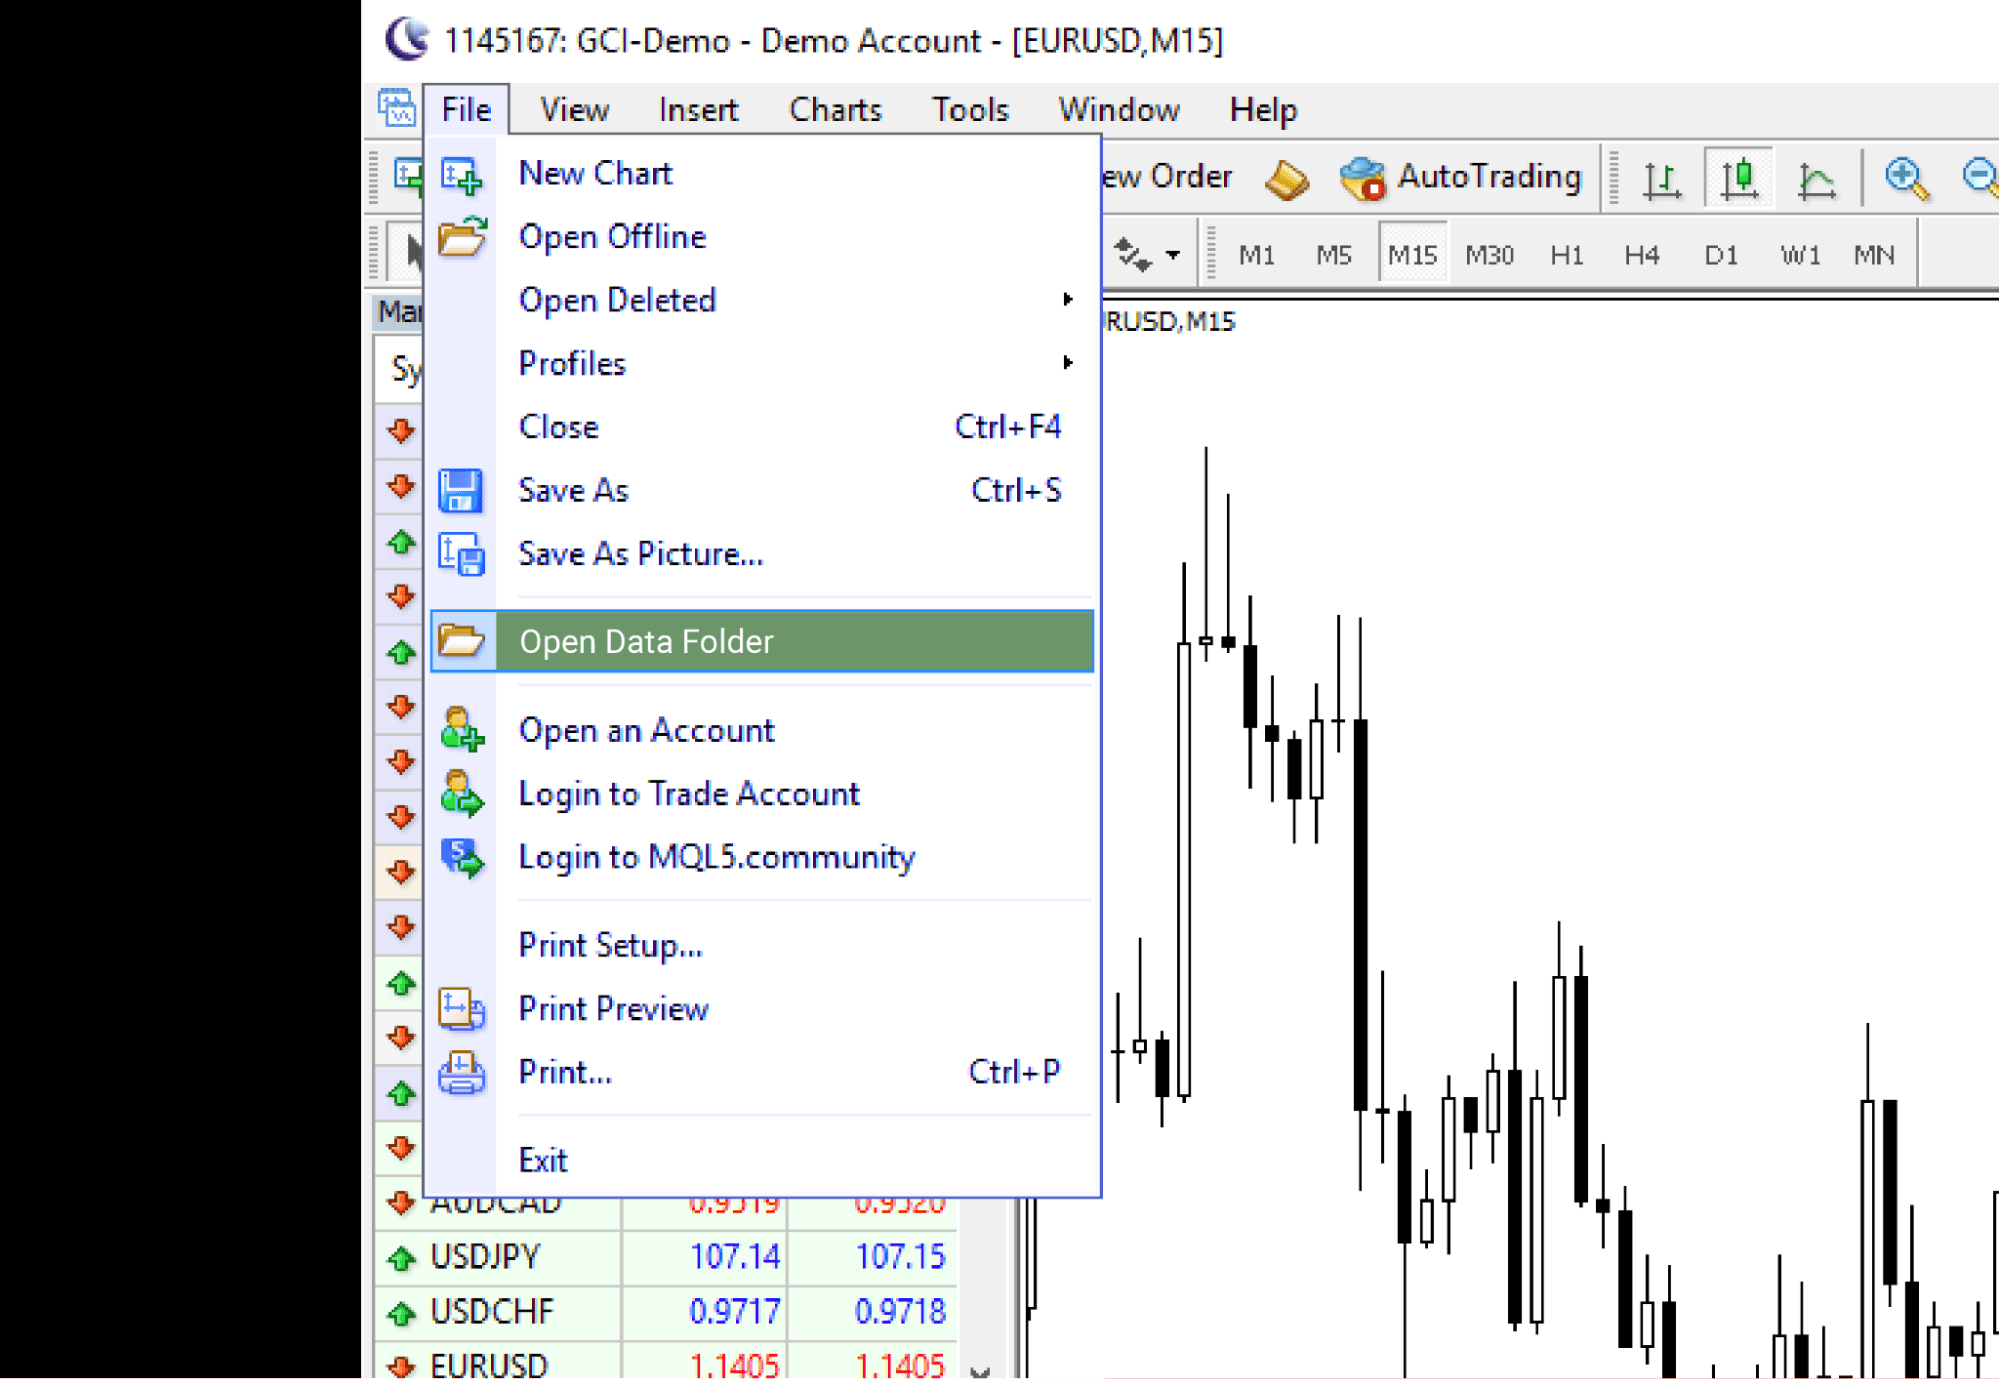Open the File menu

[x=466, y=109]
